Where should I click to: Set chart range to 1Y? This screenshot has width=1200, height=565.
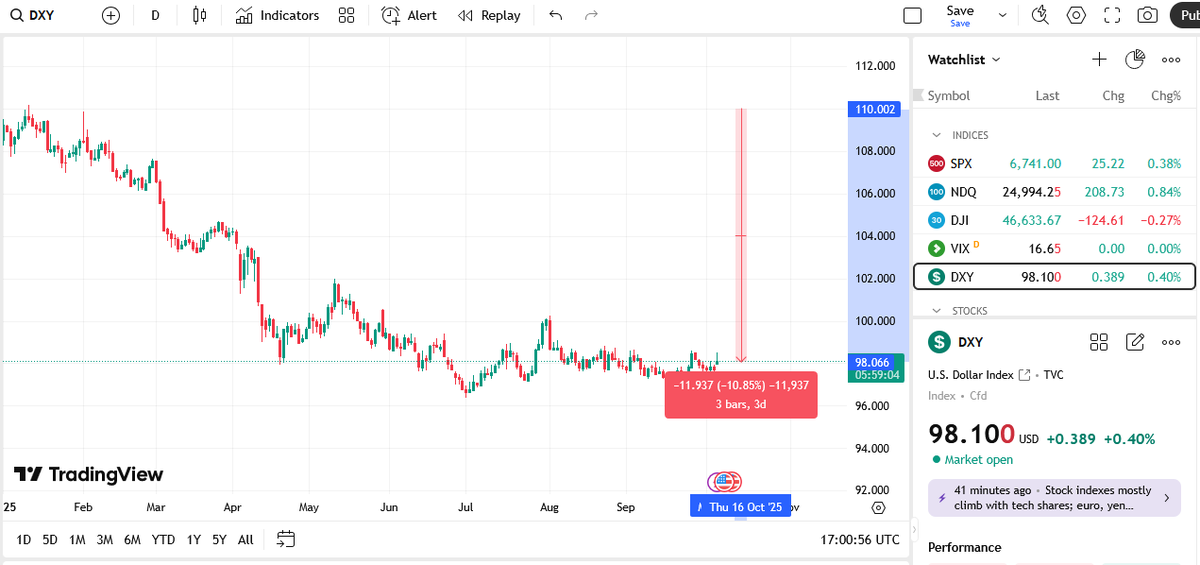(x=194, y=540)
